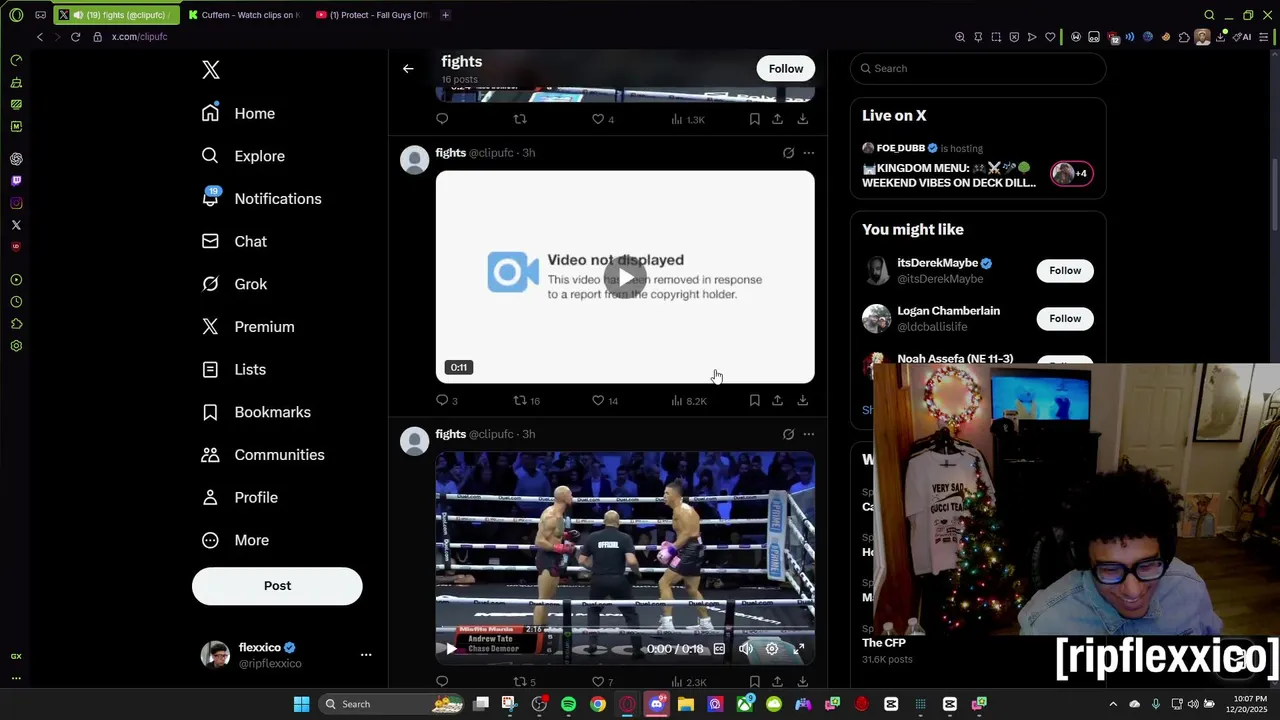Open Chat in sidebar
The image size is (1280, 720).
234,241
